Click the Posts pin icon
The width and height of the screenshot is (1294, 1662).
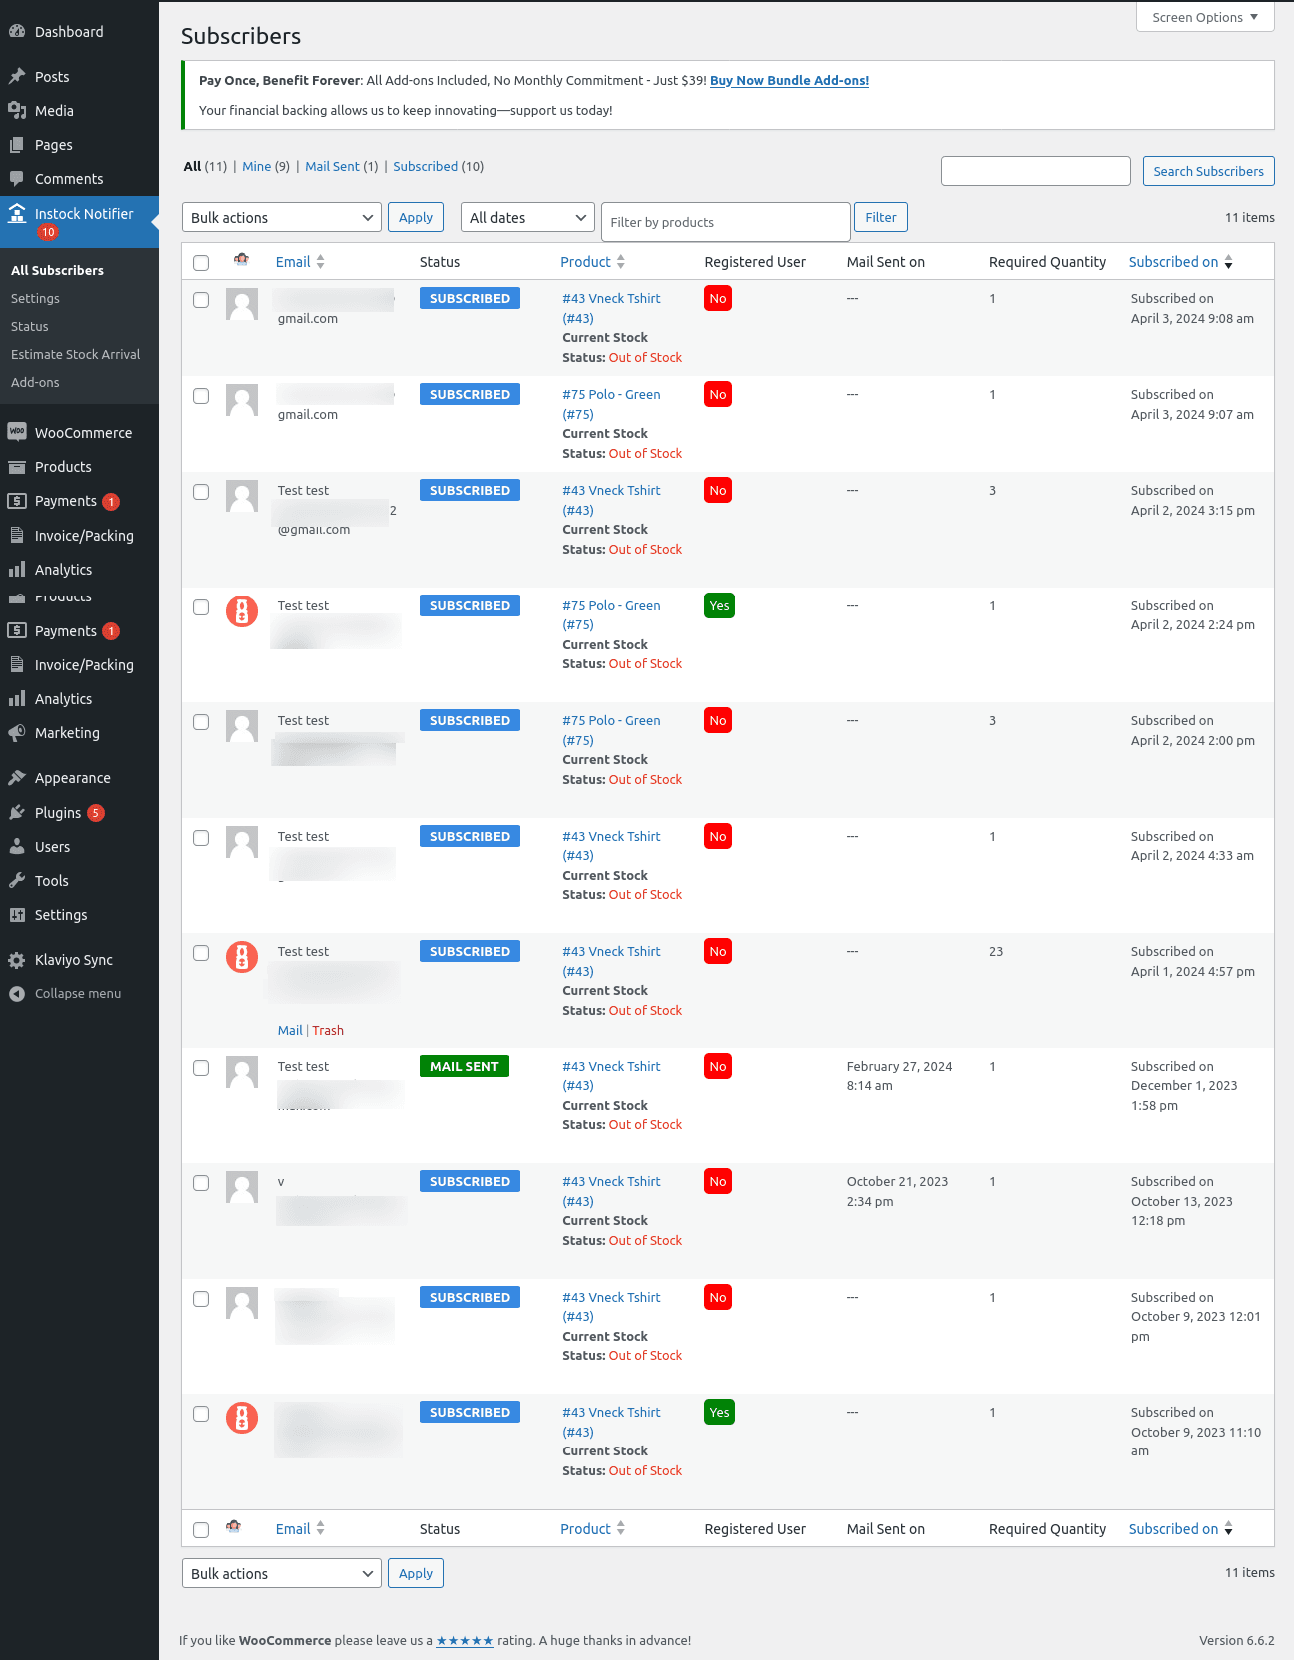pos(17,76)
